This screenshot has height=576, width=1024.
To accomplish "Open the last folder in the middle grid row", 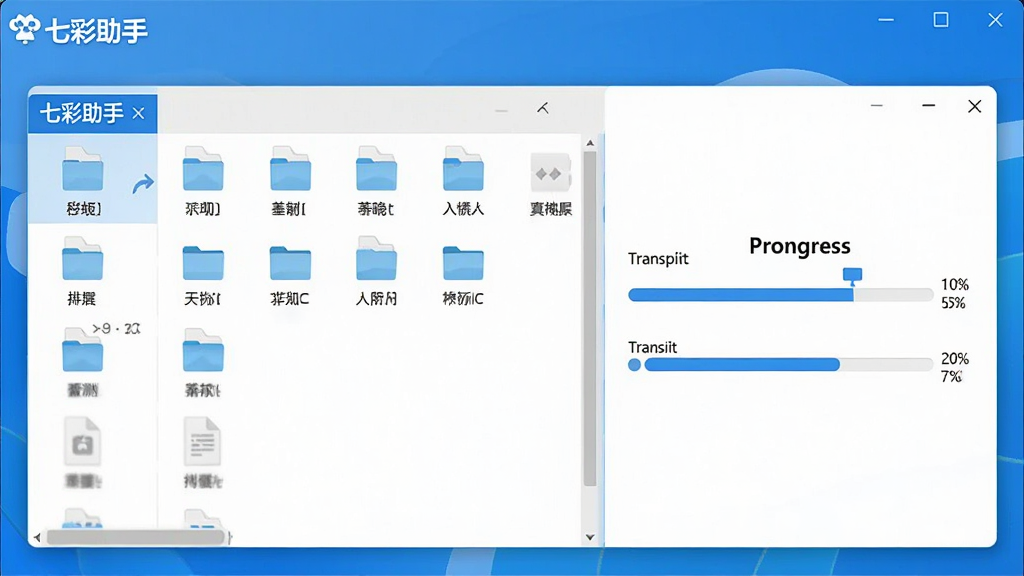I will click(x=463, y=263).
